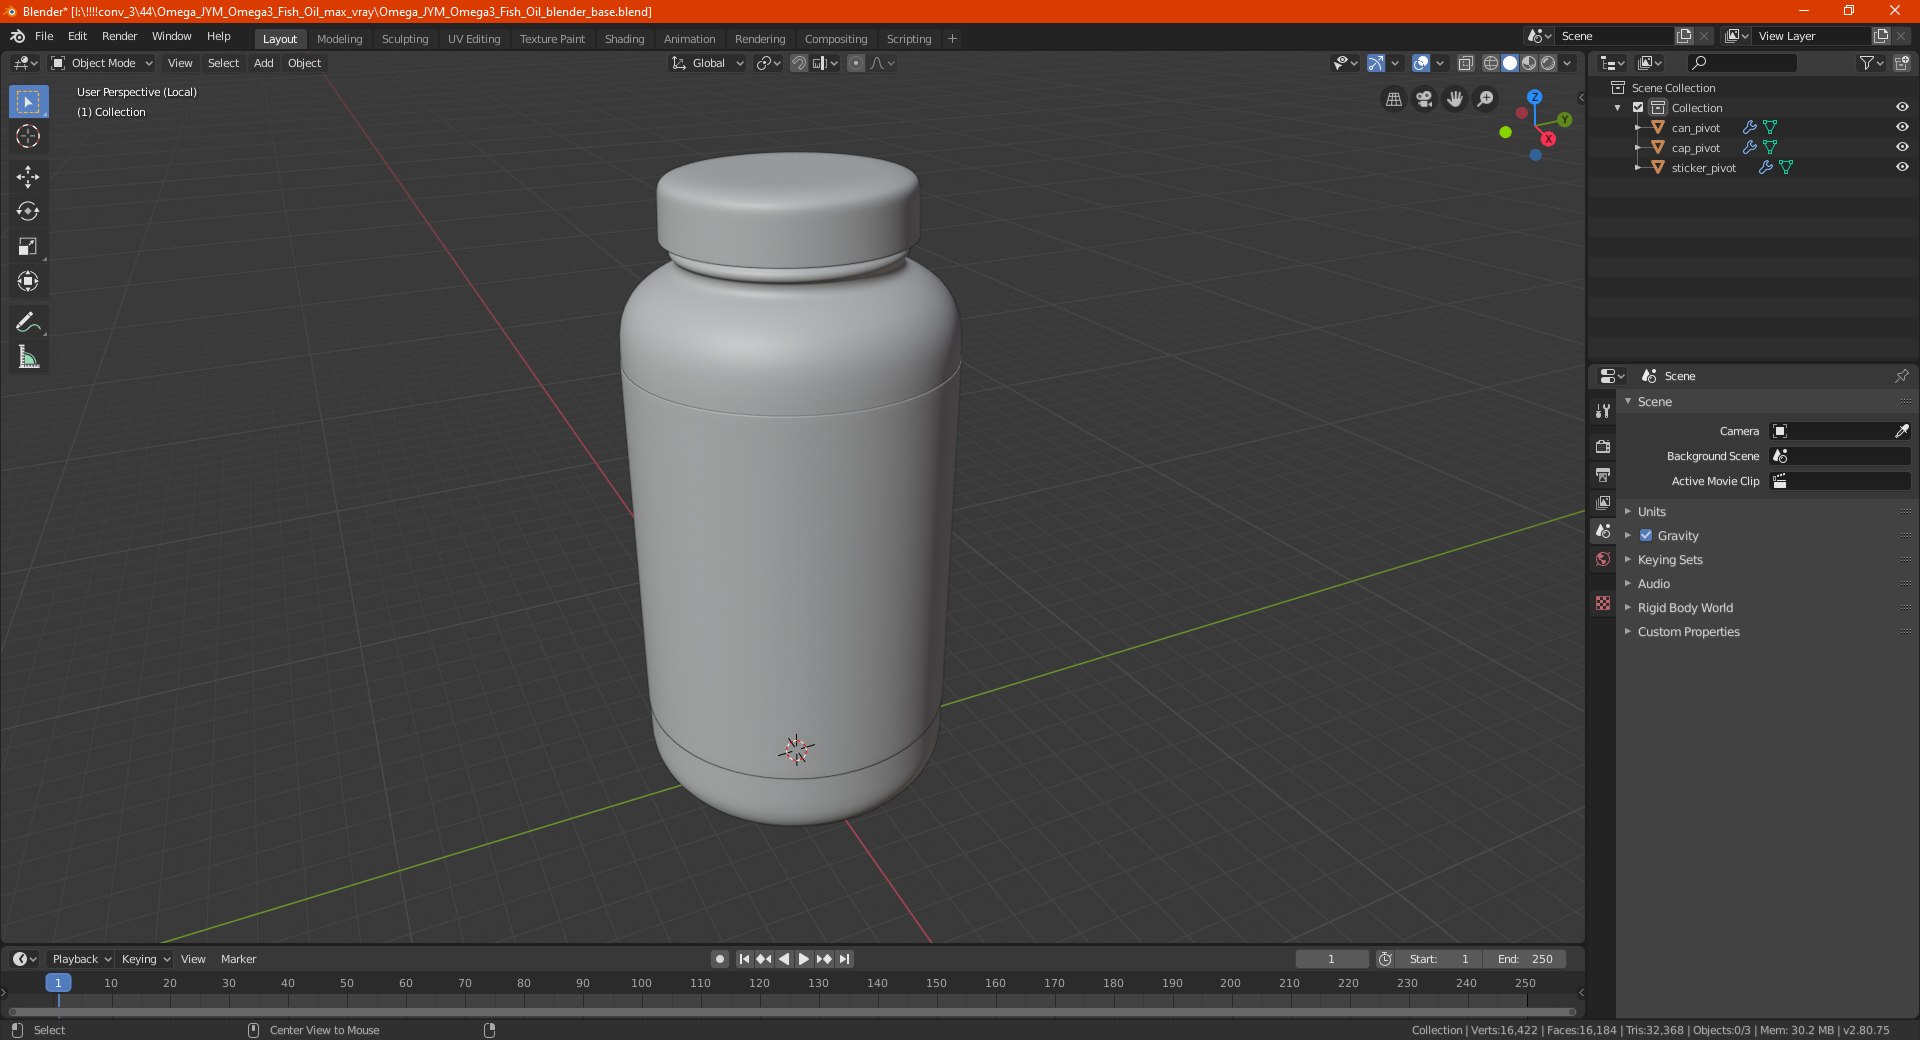The height and width of the screenshot is (1040, 1920).
Task: Open the Keying dropdown in the timeline
Action: (145, 959)
